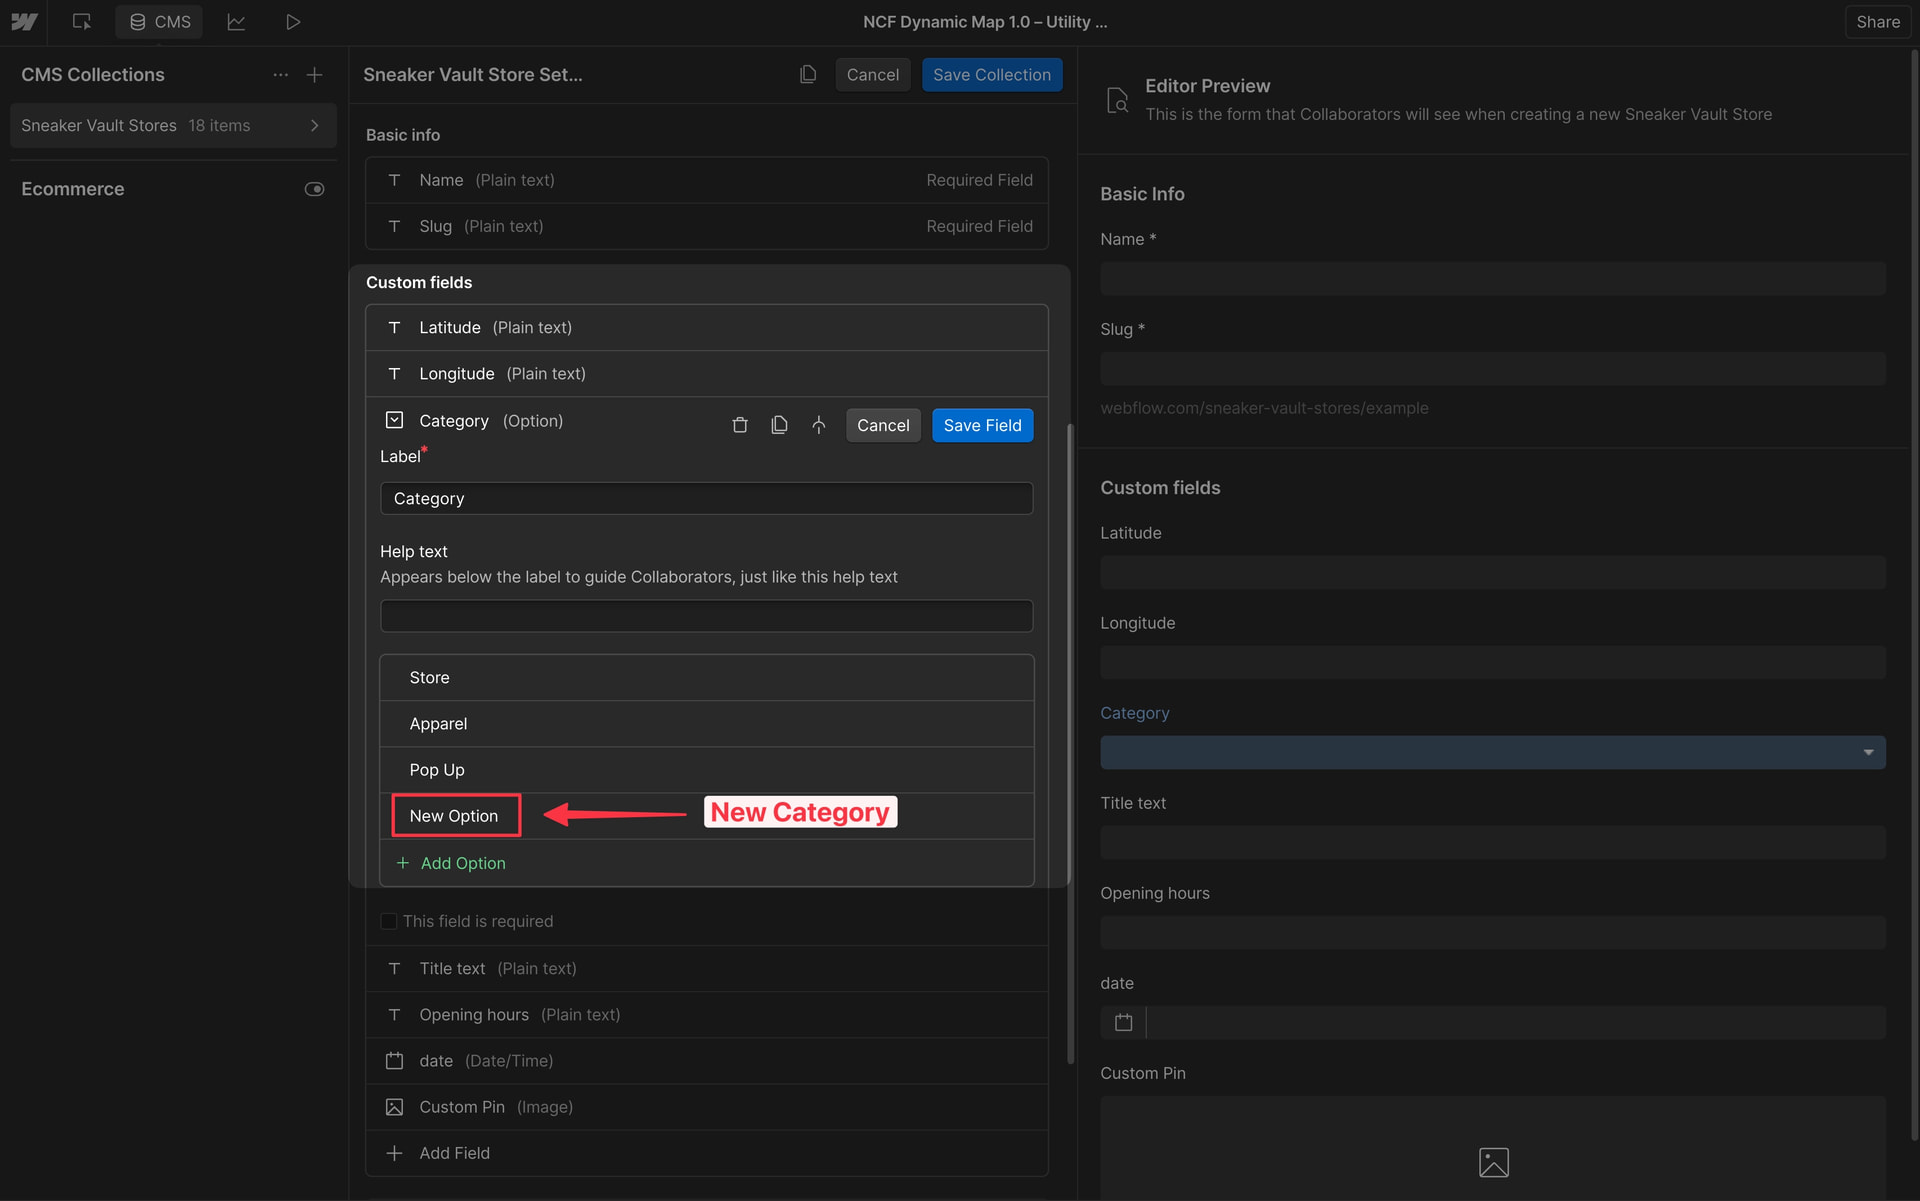Open Longitude field settings
Image resolution: width=1920 pixels, height=1201 pixels.
click(707, 374)
